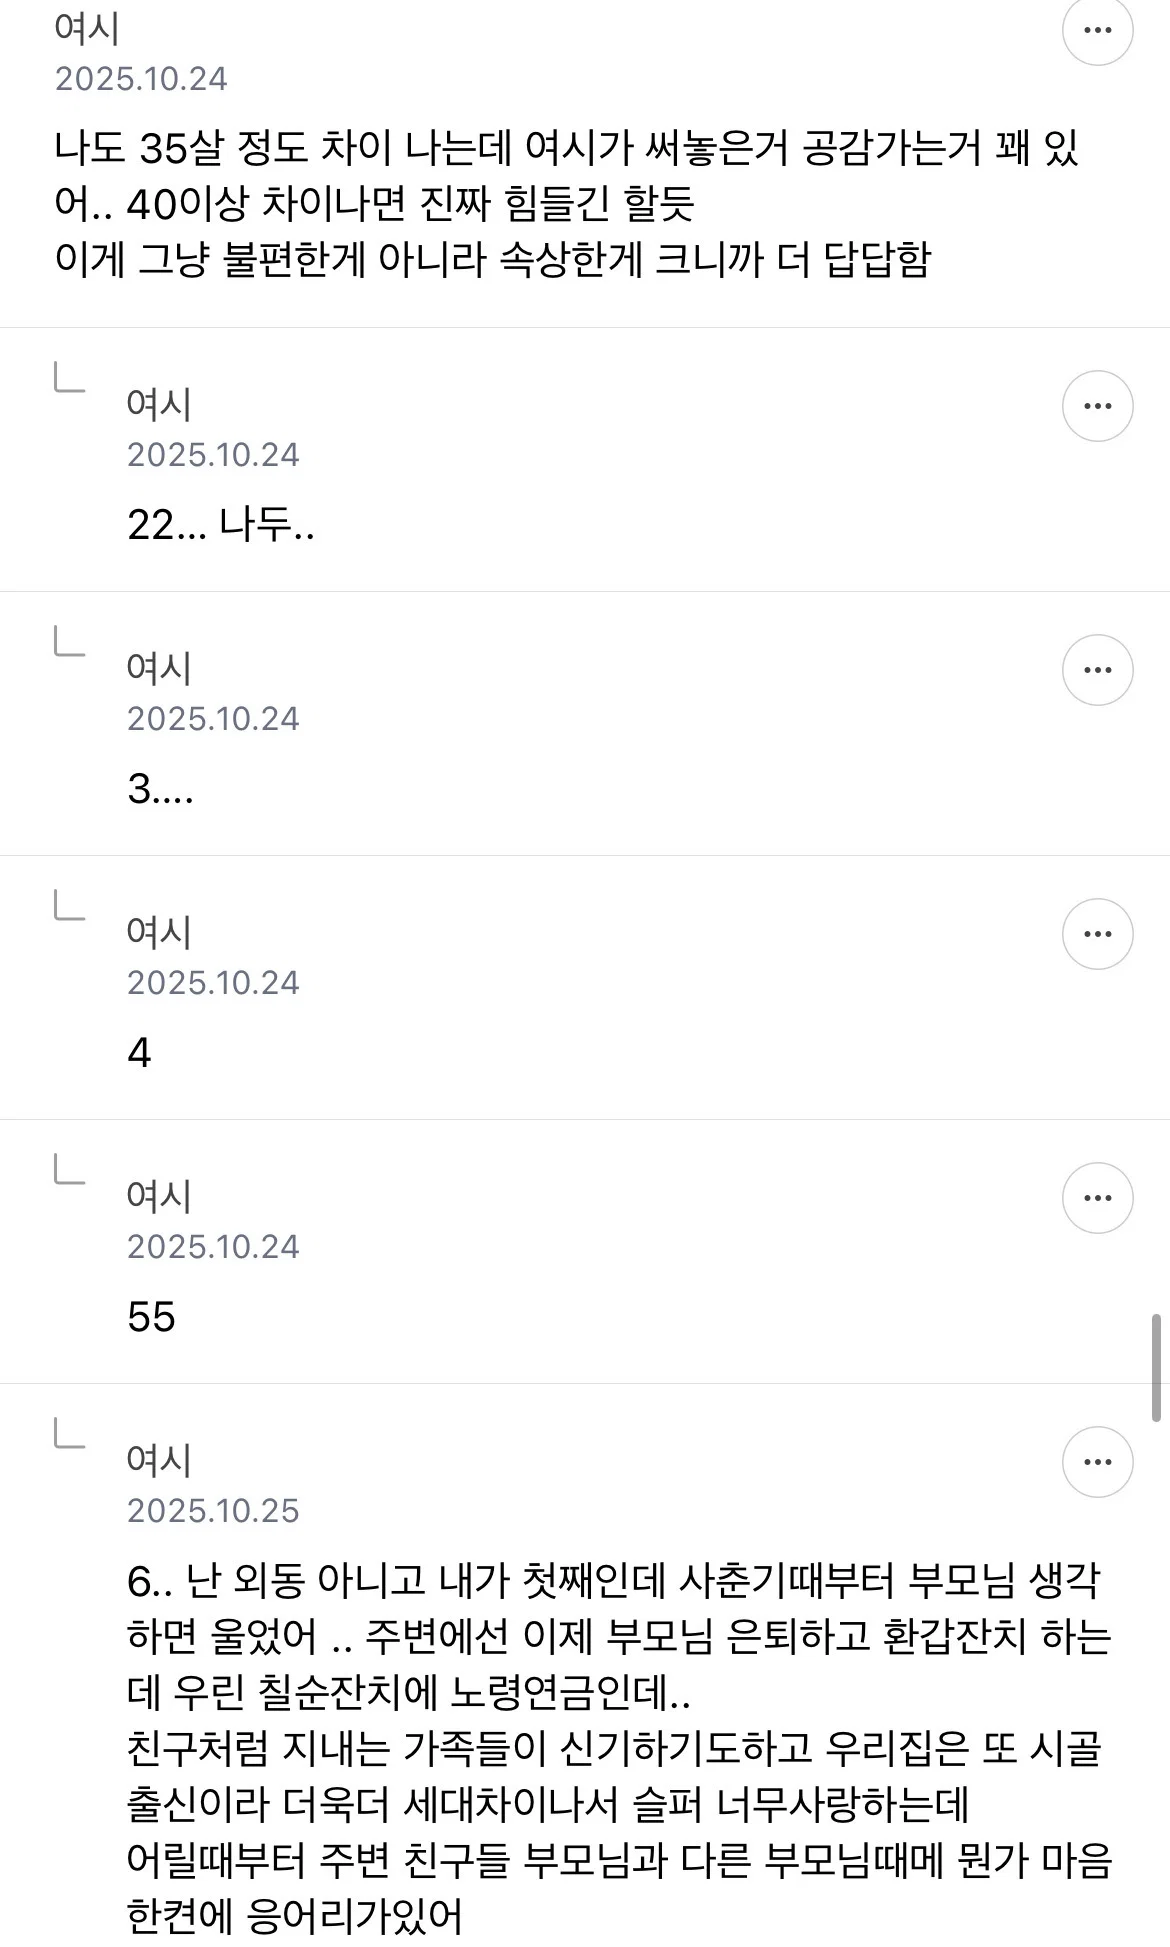The height and width of the screenshot is (1947, 1170).
Task: Click the 2025.10.24 date on the top comment
Action: [141, 78]
